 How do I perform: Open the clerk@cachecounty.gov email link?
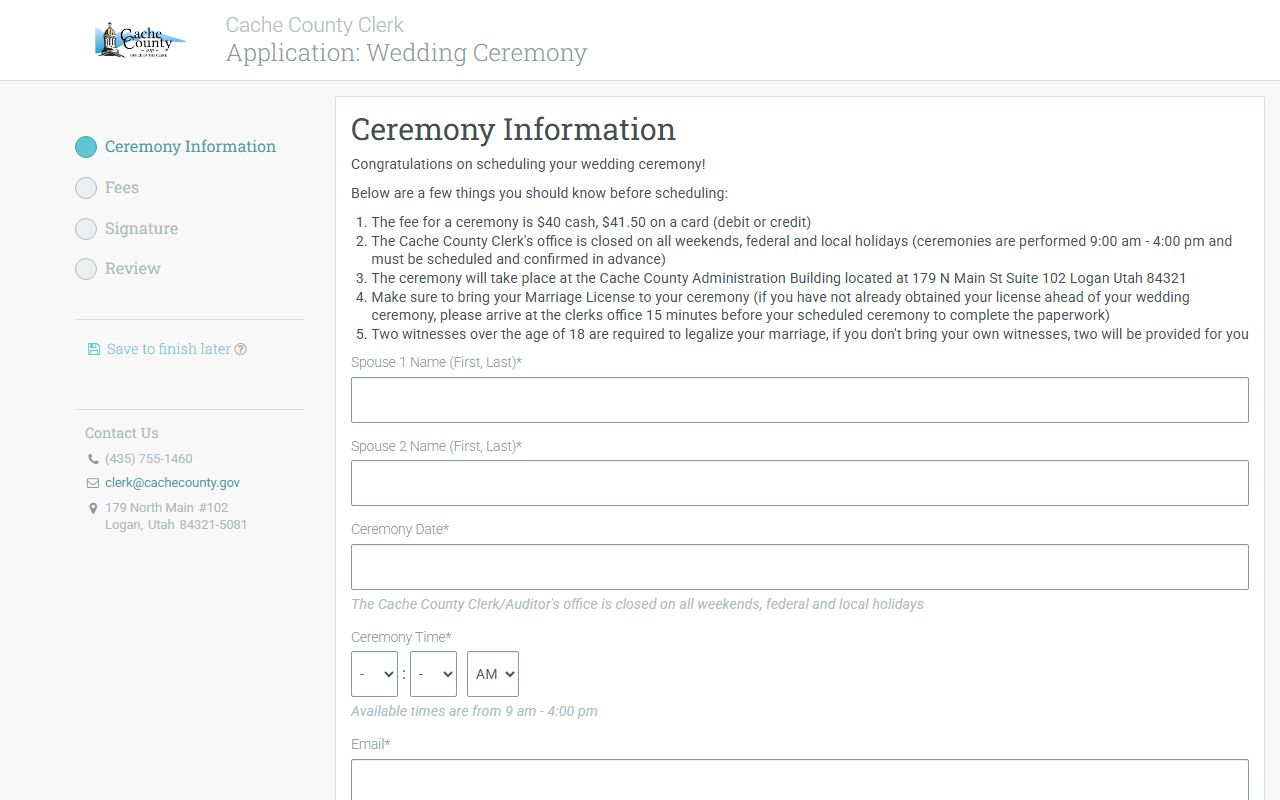[172, 482]
